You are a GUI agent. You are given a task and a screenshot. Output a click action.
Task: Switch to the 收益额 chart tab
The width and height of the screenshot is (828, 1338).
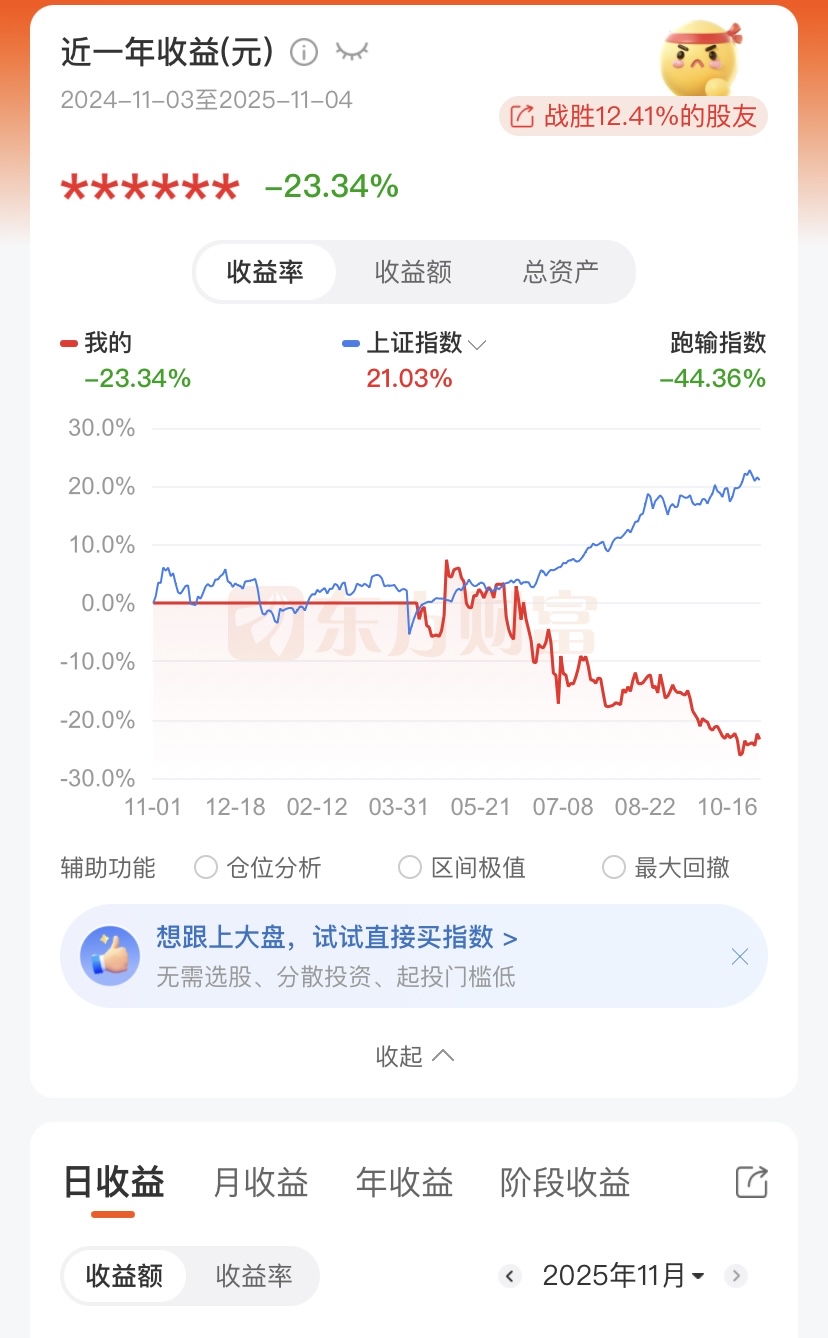413,272
